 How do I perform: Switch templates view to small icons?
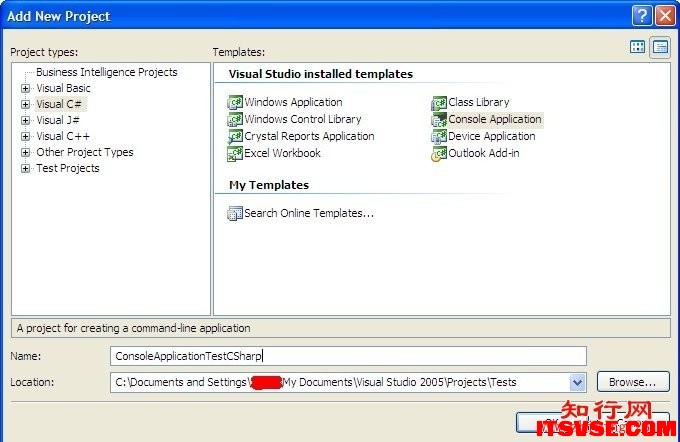click(660, 47)
